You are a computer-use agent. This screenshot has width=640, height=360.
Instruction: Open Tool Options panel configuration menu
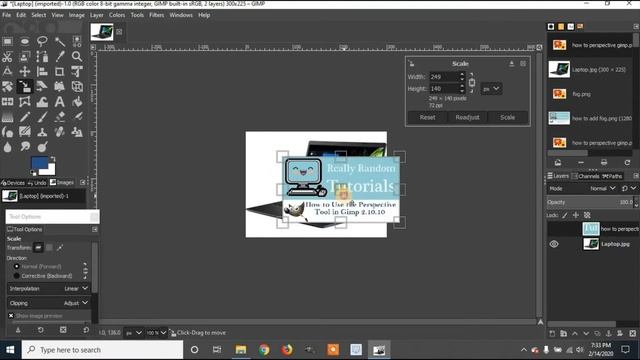click(95, 229)
